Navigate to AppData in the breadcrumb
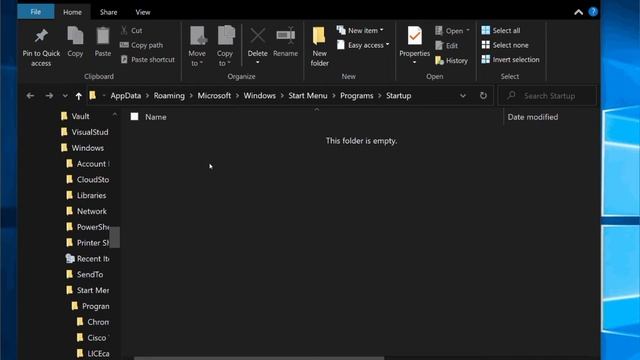Image resolution: width=640 pixels, height=360 pixels. click(x=126, y=96)
